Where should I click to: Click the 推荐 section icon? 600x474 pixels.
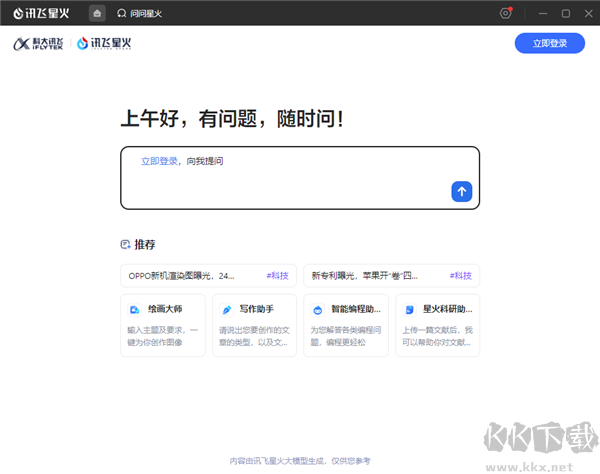[126, 244]
